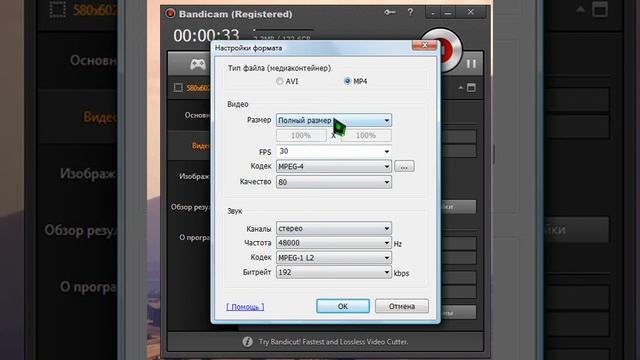Select the Bandicam gamepad game recording mode

click(198, 64)
